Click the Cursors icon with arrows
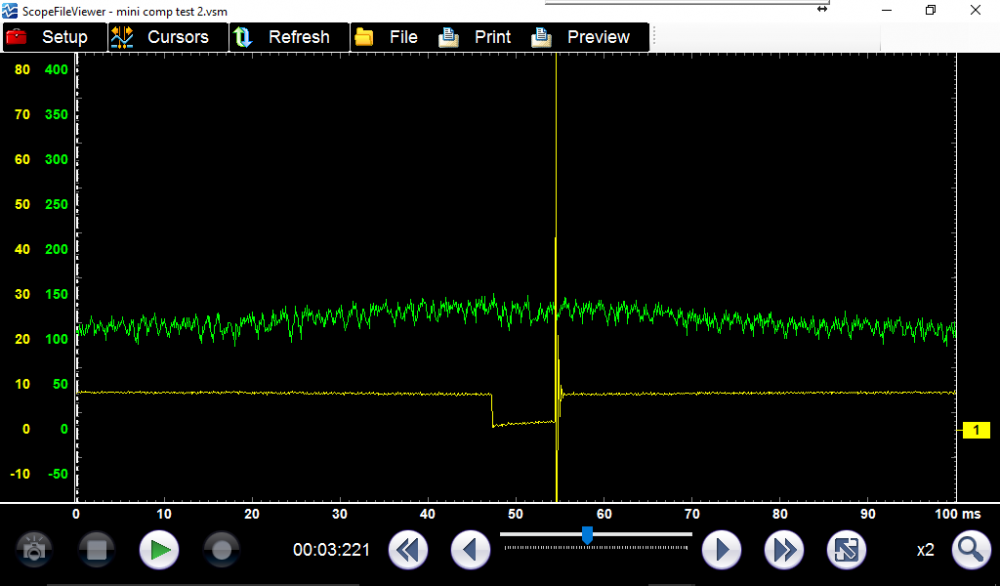 122,37
